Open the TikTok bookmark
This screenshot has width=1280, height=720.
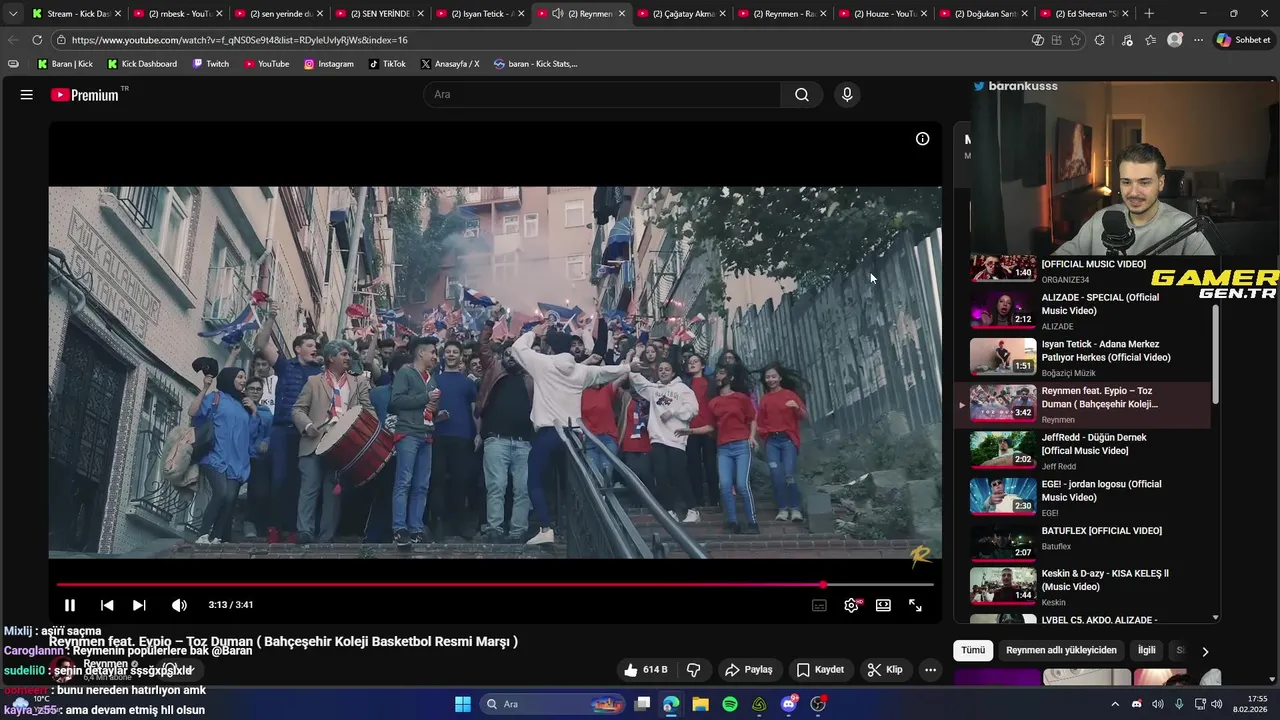387,64
